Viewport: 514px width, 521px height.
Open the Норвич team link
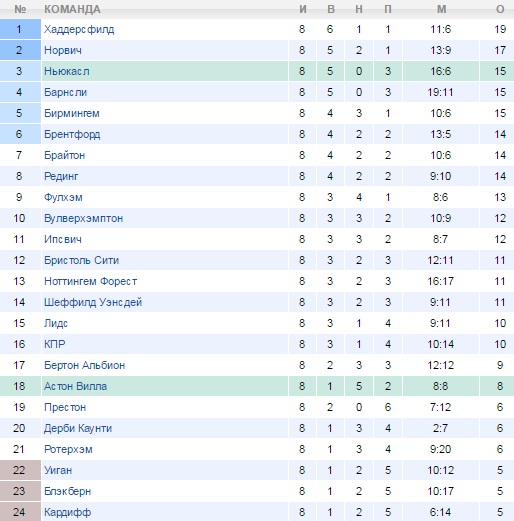click(63, 50)
